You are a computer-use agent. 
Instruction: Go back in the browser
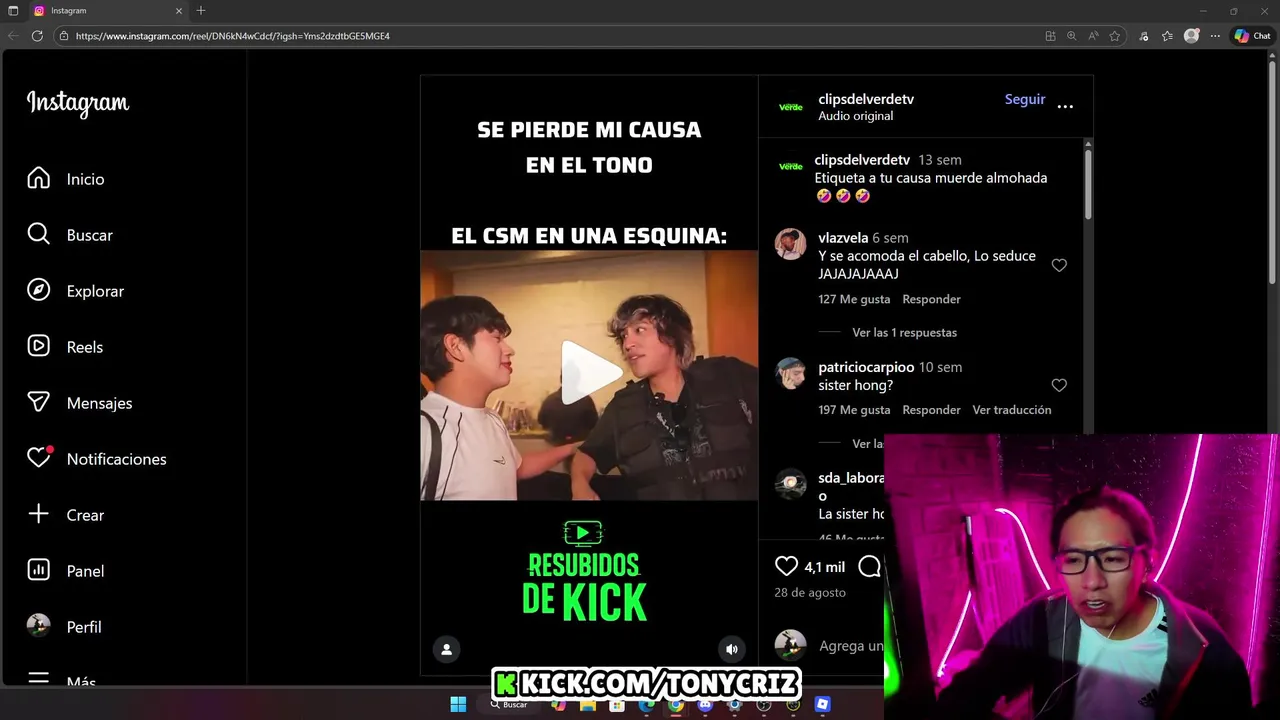(x=13, y=36)
